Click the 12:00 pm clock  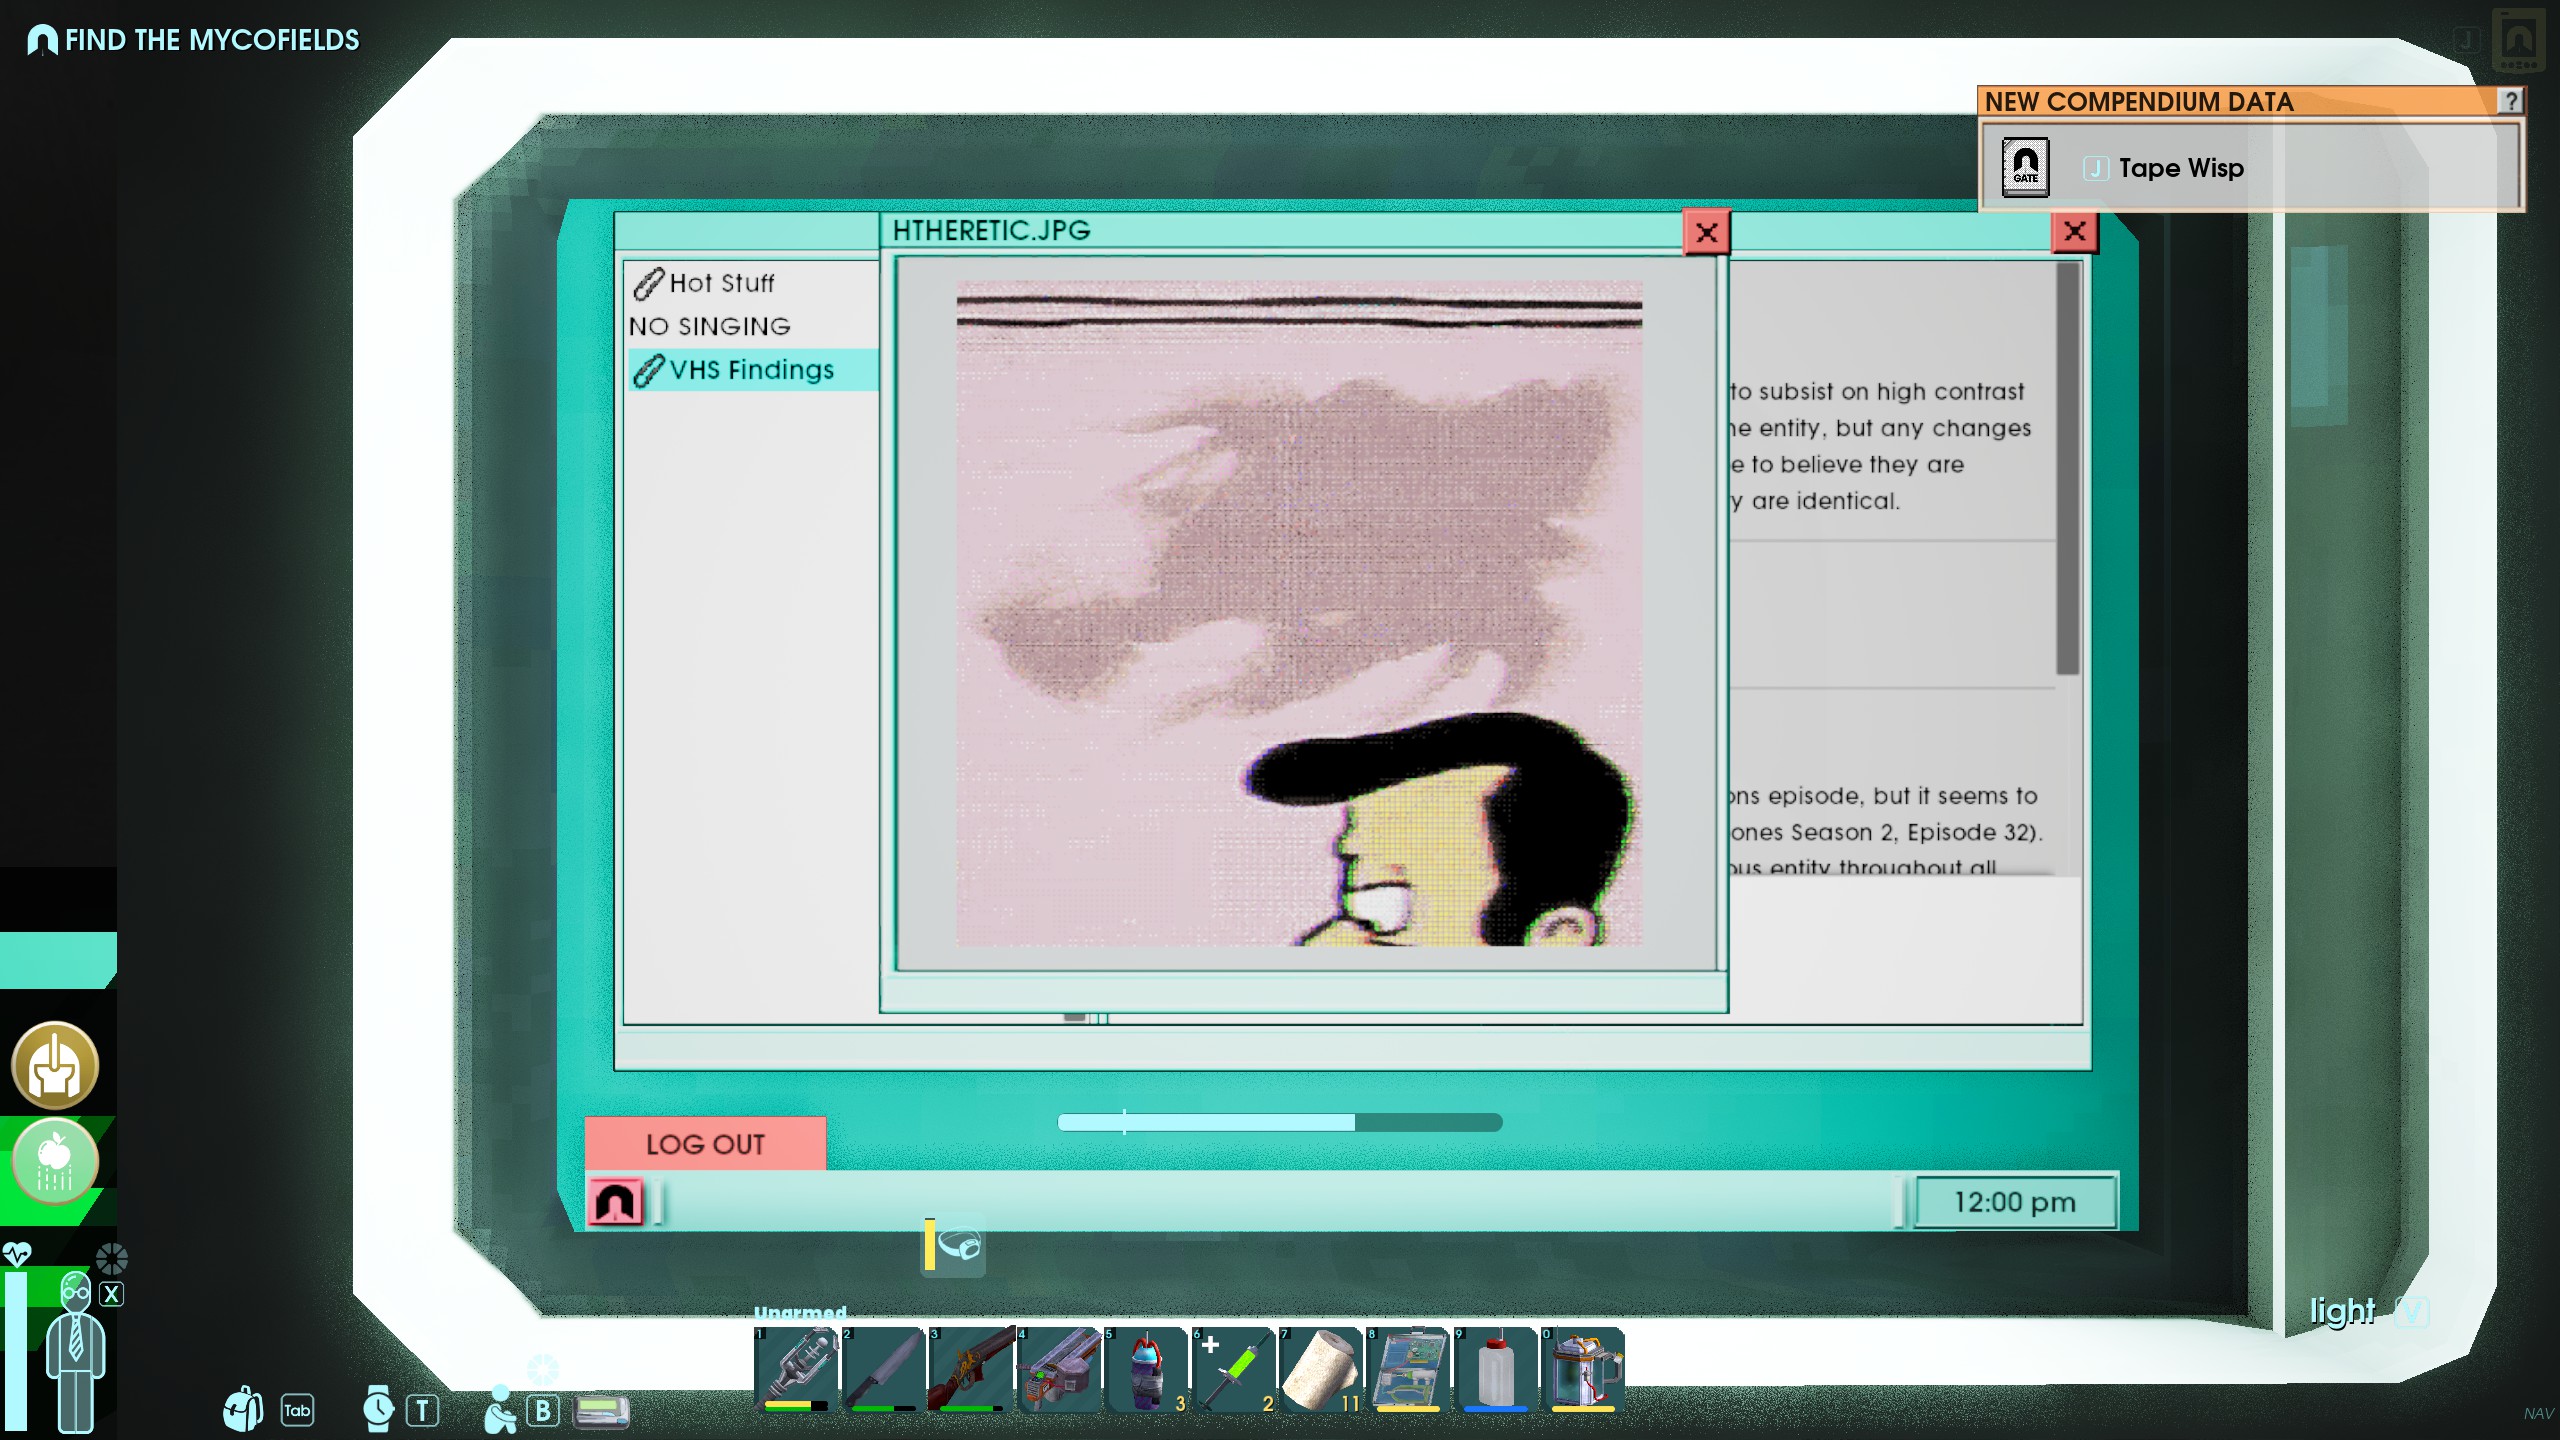tap(2015, 1202)
